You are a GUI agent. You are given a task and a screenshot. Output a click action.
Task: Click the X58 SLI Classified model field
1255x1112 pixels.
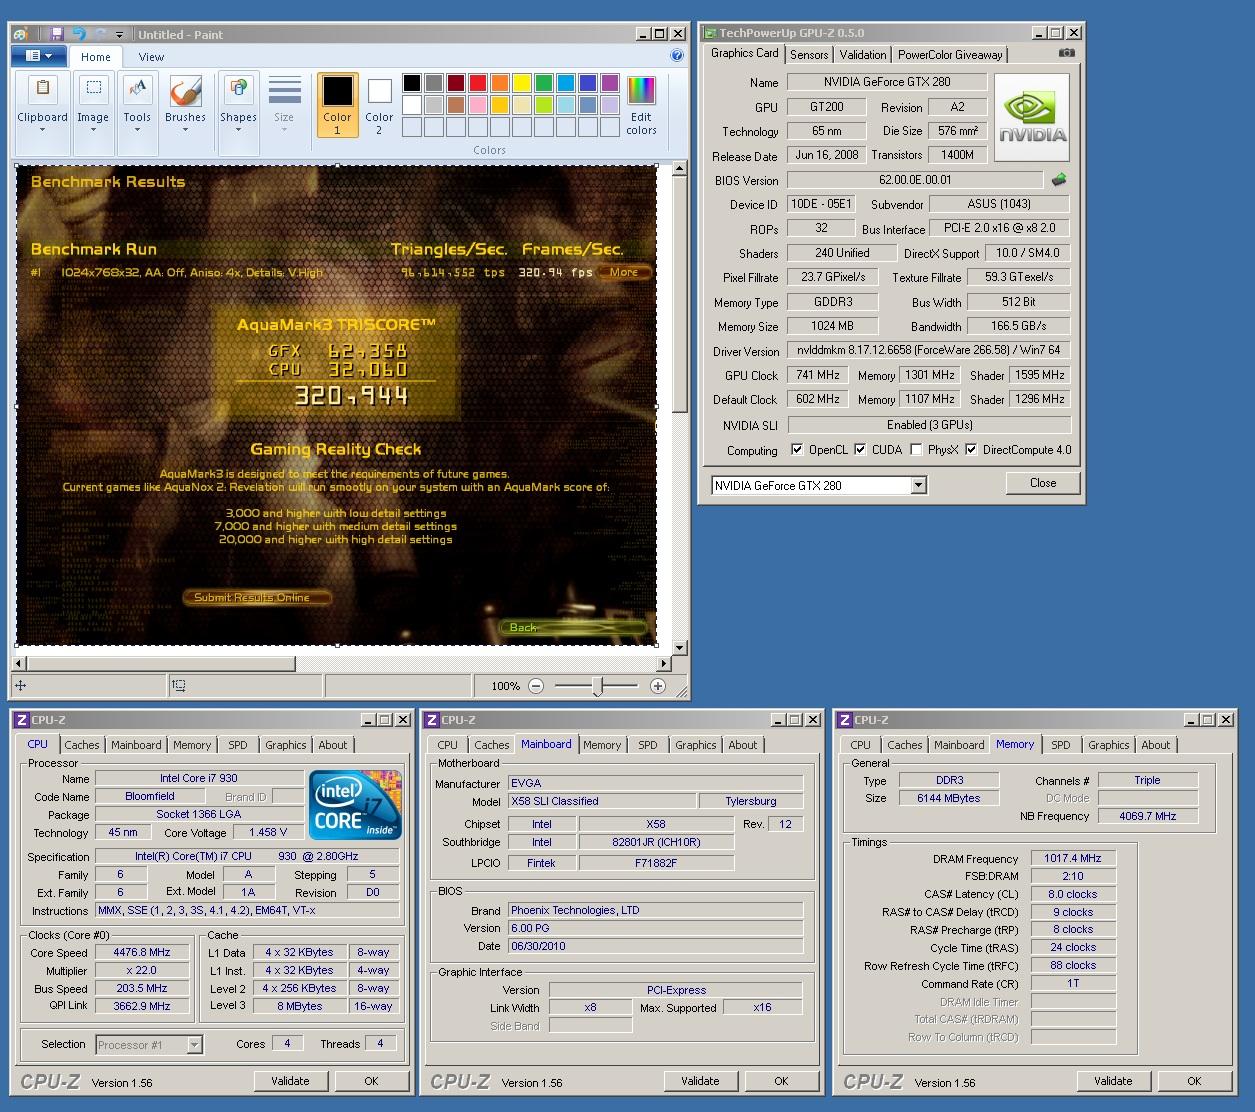click(x=602, y=801)
